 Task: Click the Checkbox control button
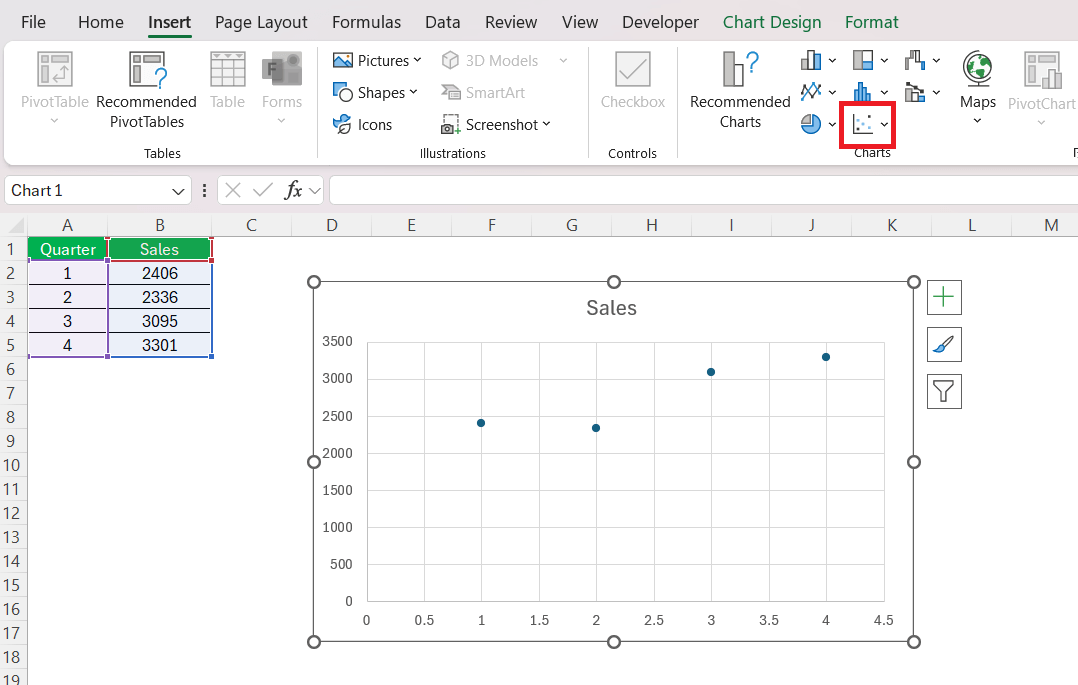(x=632, y=81)
